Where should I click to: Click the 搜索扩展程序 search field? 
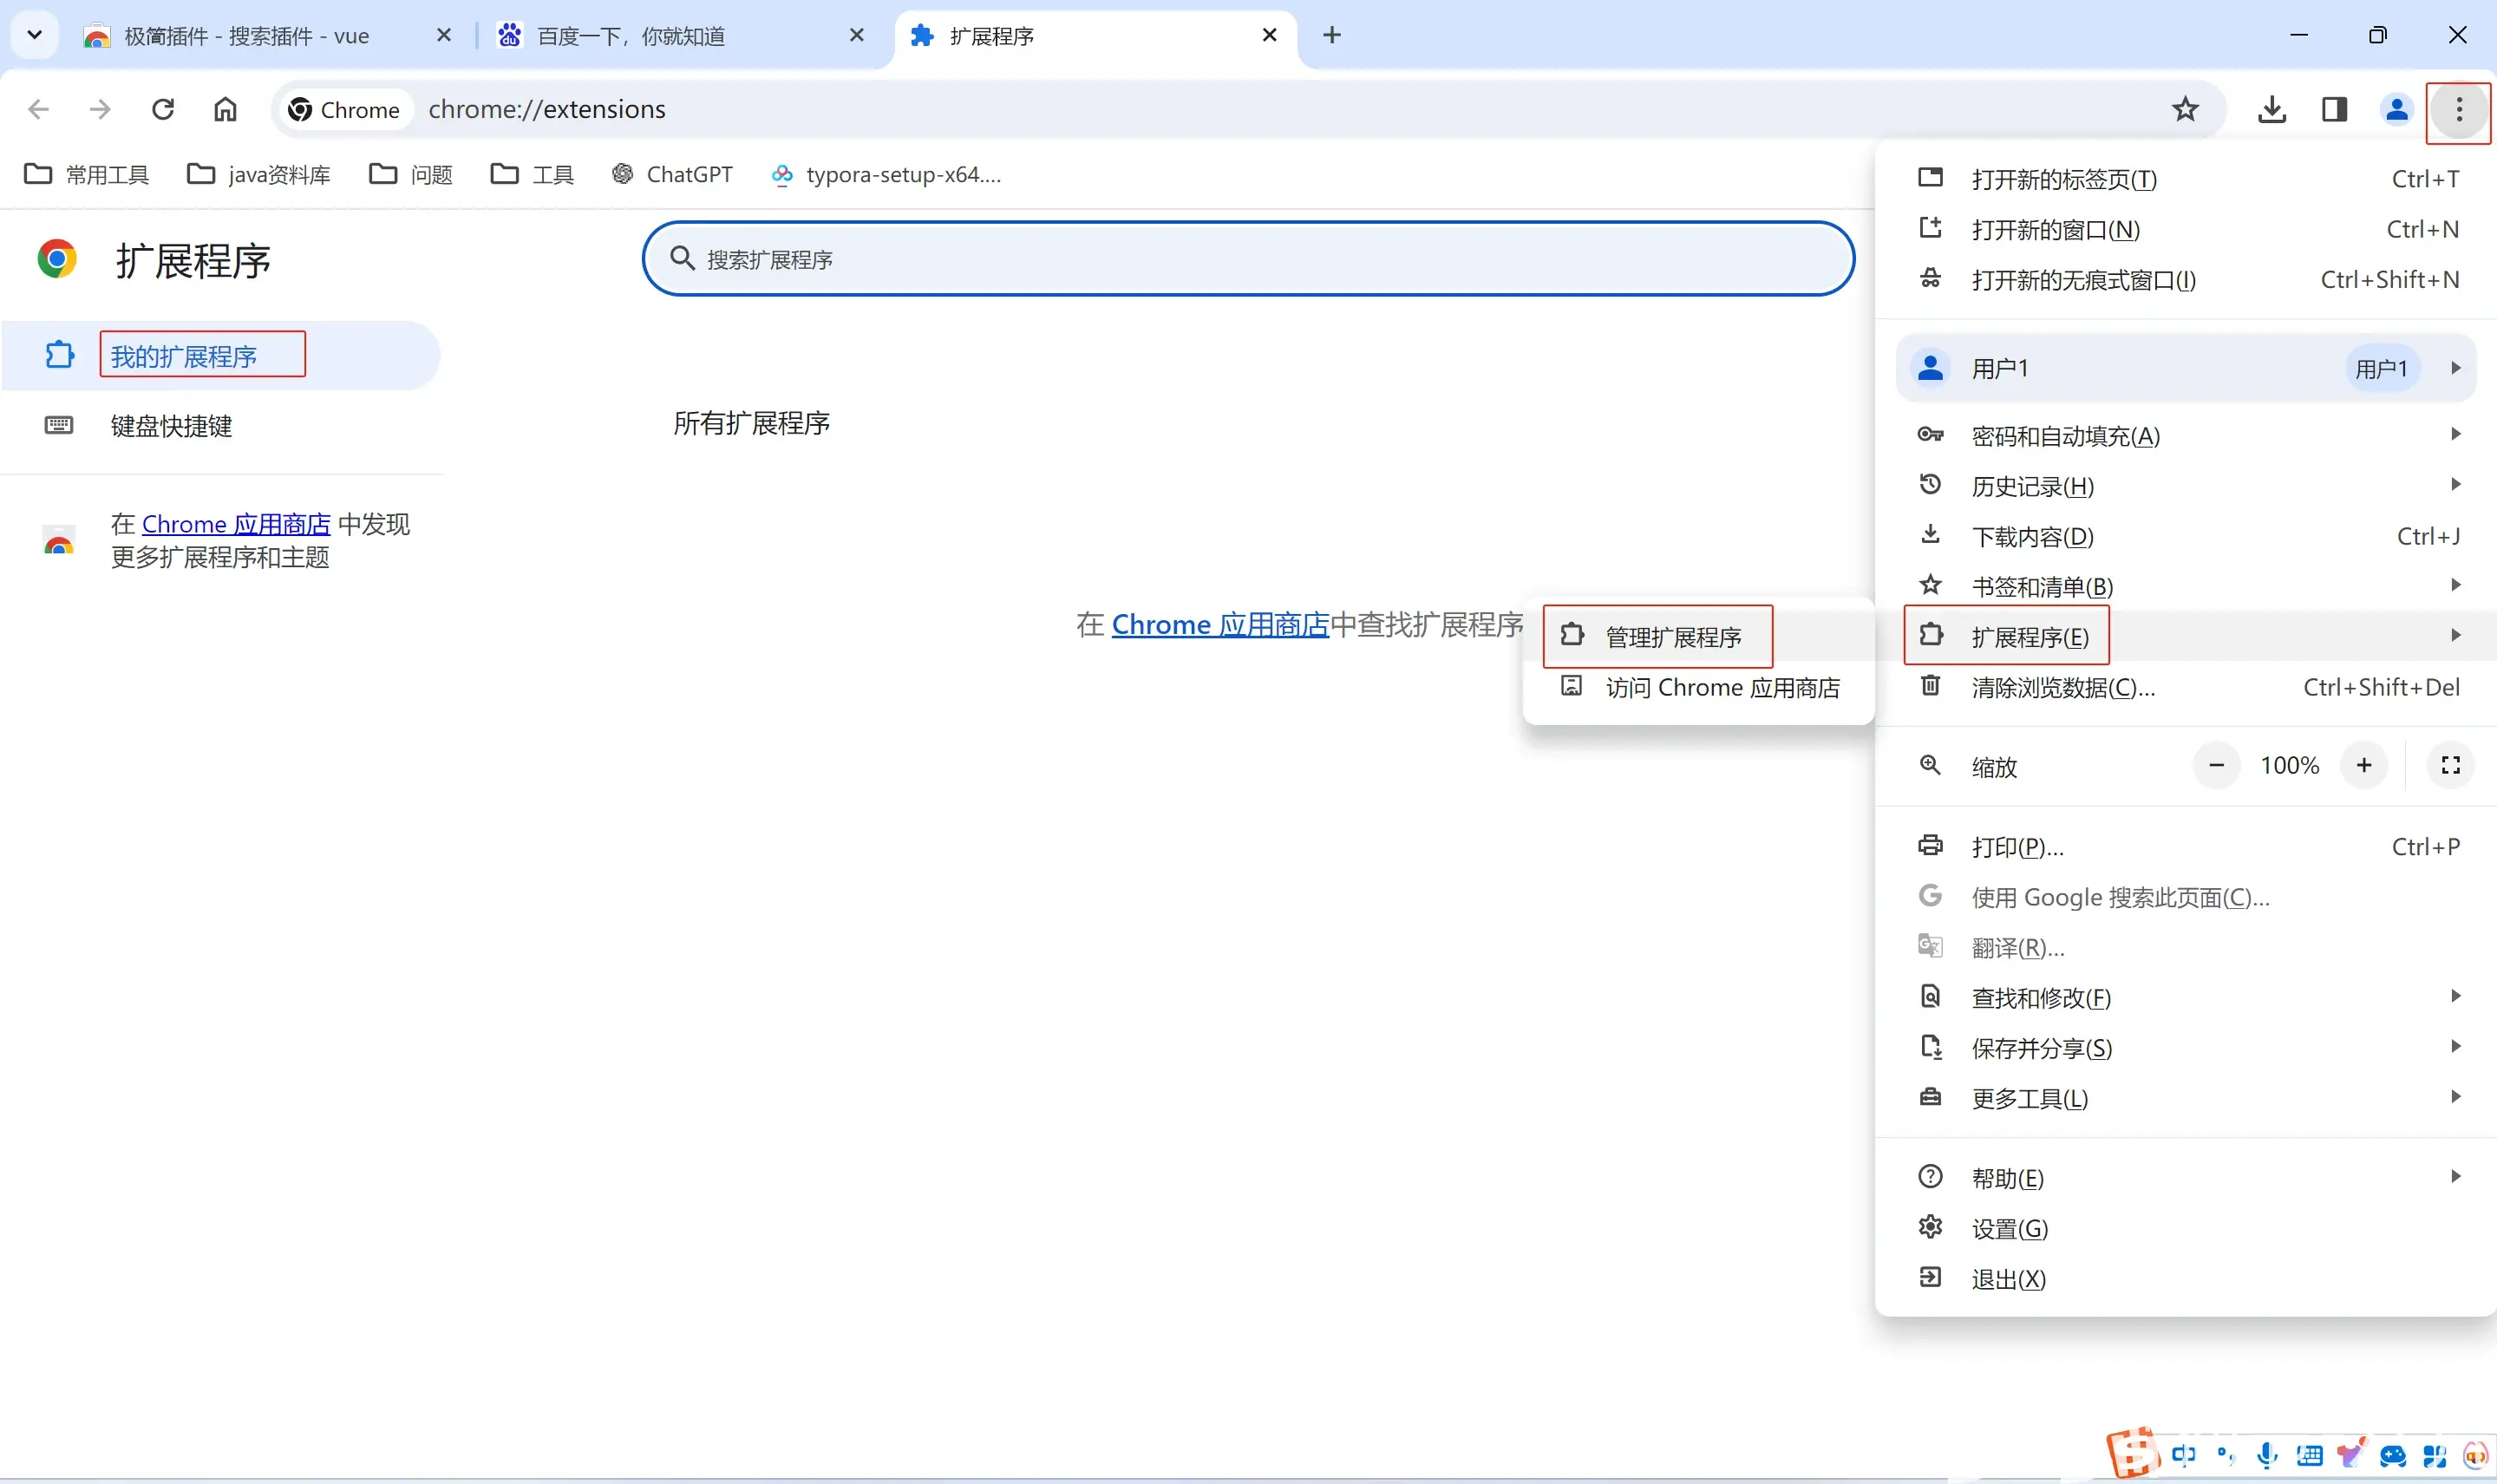1248,259
